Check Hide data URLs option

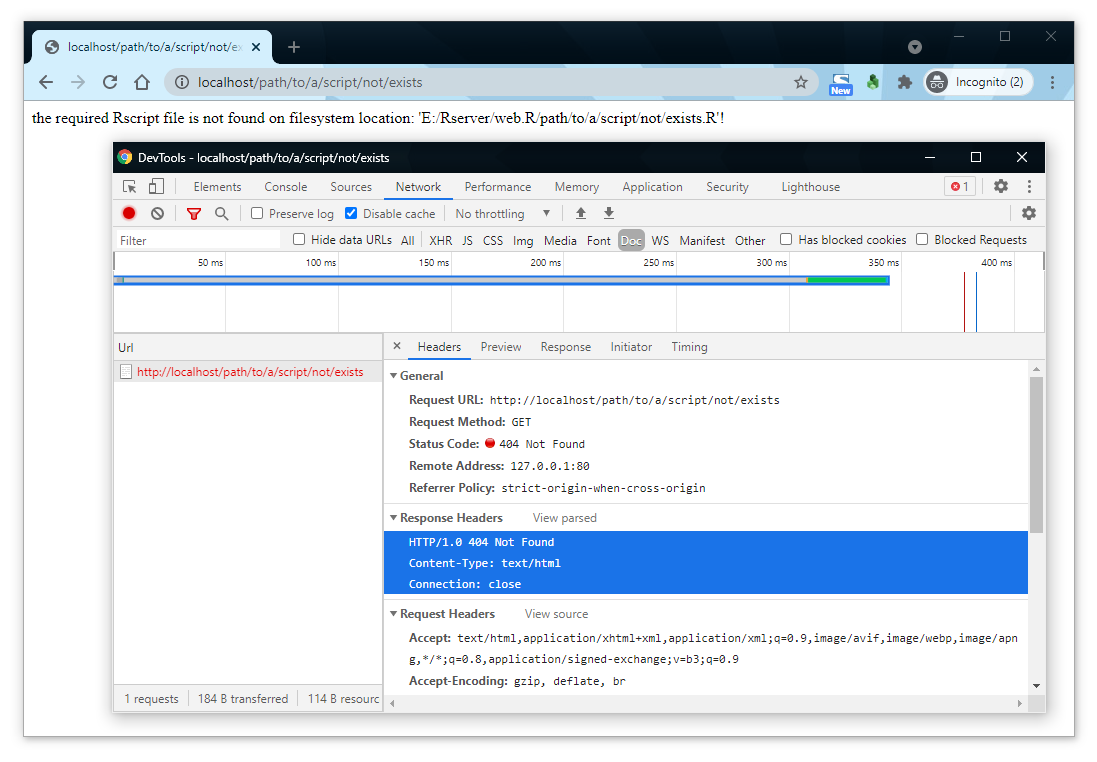pos(299,239)
